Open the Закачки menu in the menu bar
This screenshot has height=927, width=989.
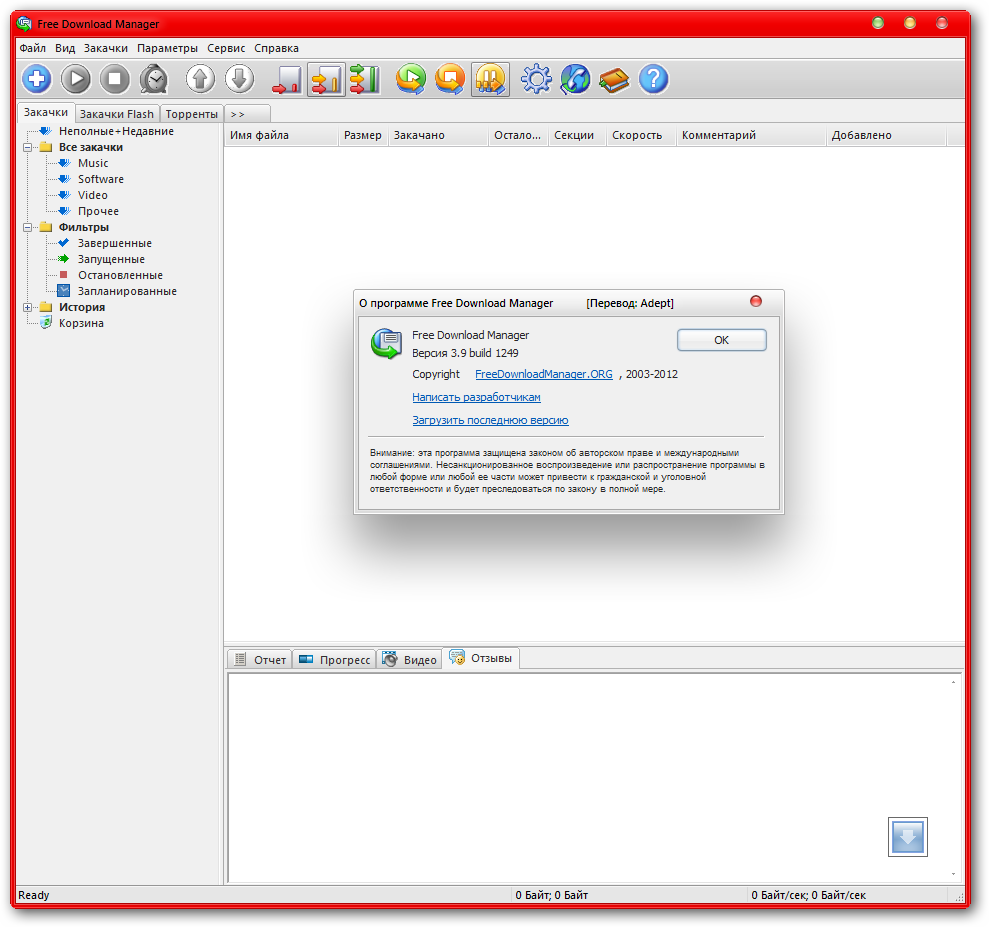coord(105,48)
